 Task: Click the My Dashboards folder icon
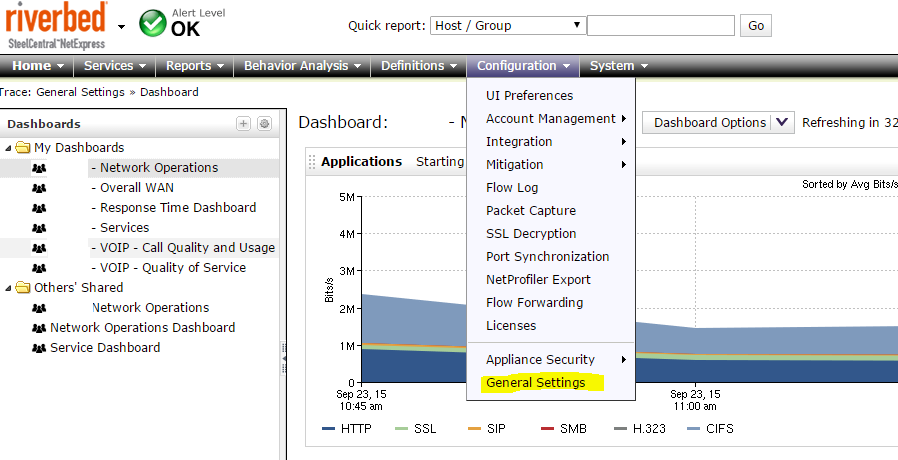pyautogui.click(x=22, y=148)
